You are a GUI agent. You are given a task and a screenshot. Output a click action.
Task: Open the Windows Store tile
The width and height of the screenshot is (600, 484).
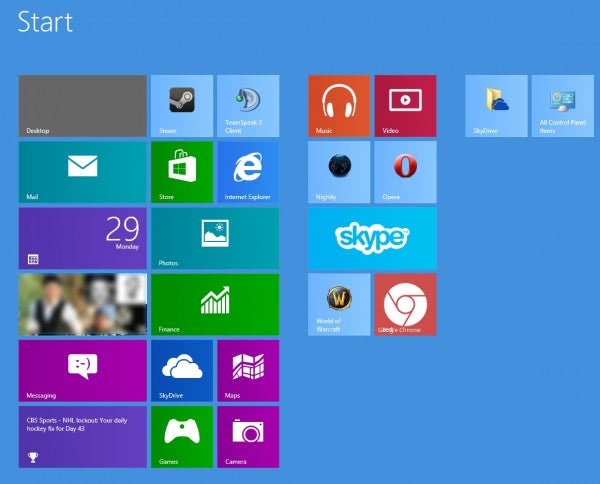point(182,172)
